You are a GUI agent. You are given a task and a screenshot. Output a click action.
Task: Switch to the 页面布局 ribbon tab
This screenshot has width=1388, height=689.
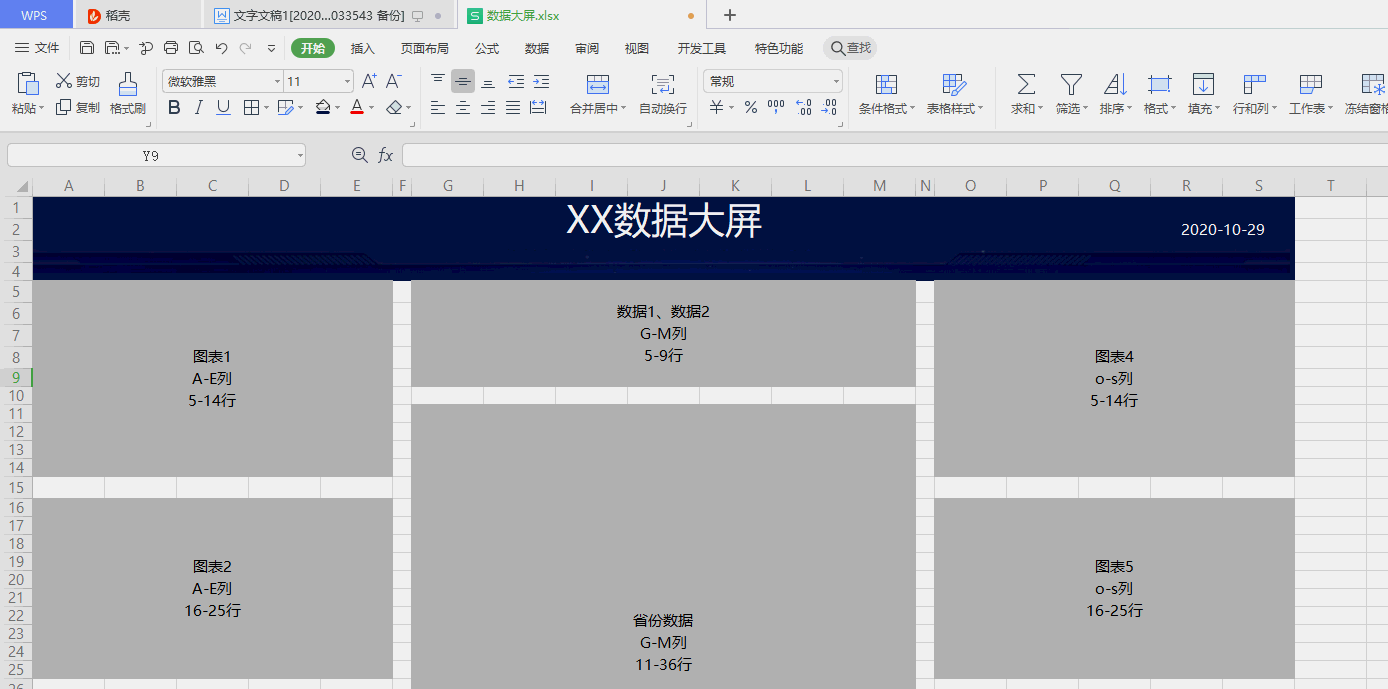coord(424,48)
